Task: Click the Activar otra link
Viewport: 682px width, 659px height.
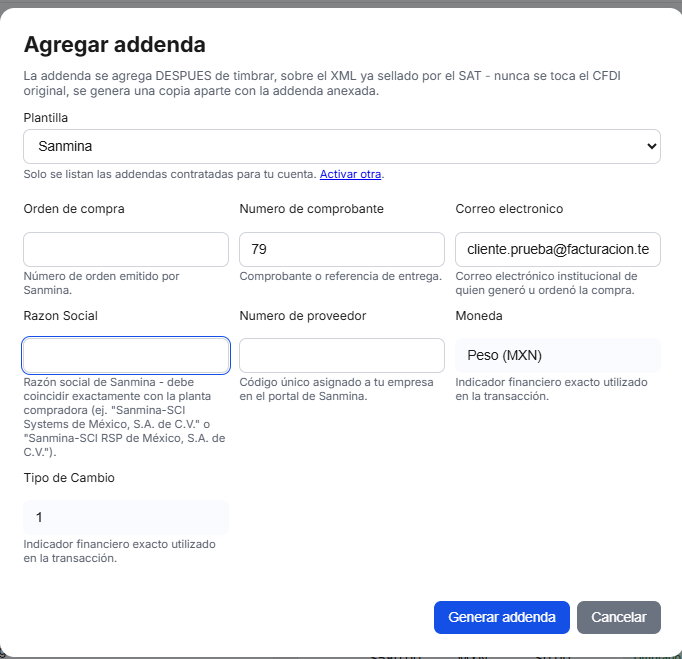Action: point(350,174)
